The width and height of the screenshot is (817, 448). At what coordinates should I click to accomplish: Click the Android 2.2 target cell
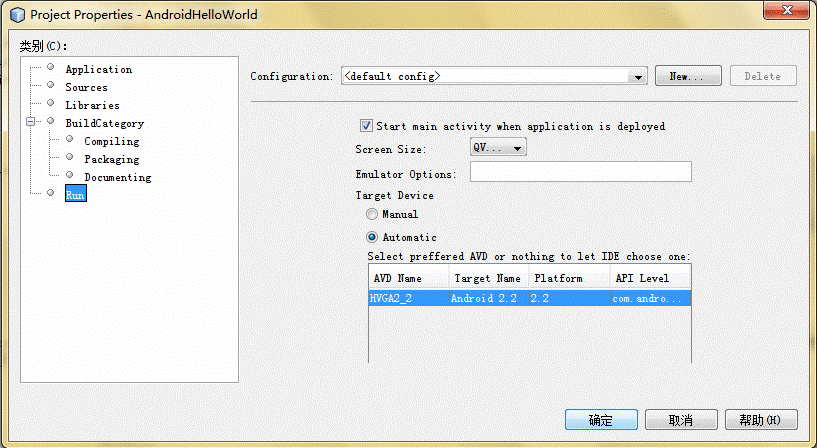[x=489, y=298]
